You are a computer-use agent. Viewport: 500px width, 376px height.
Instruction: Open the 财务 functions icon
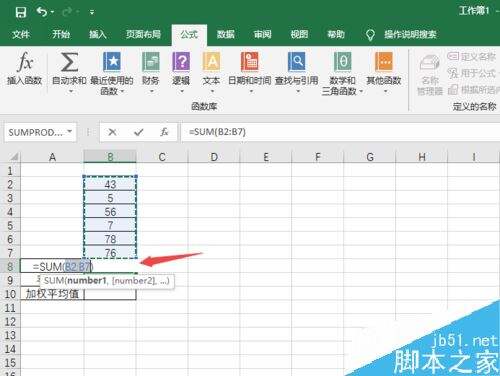pos(151,62)
